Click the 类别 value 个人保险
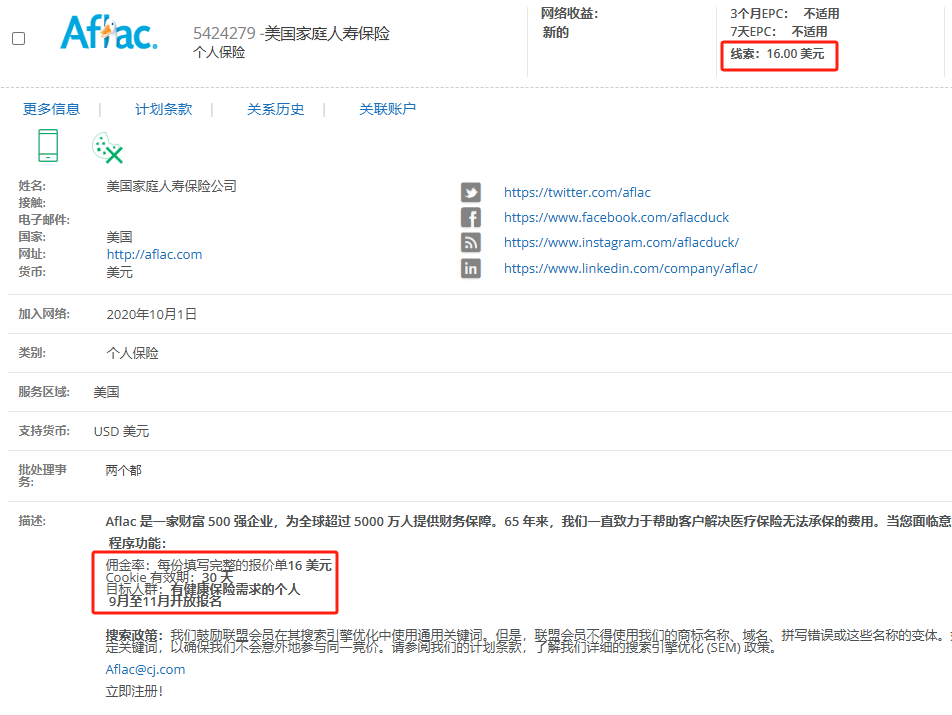 (132, 353)
